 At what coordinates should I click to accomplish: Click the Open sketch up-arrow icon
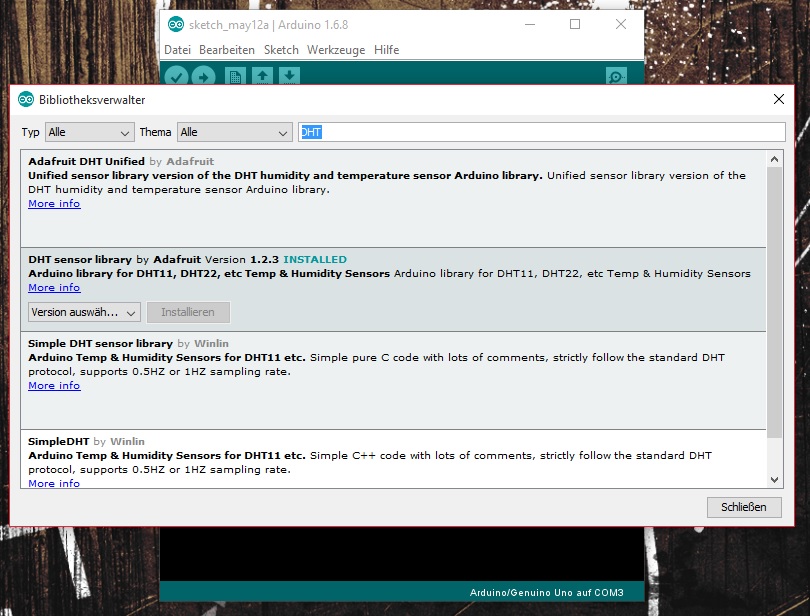tap(262, 76)
